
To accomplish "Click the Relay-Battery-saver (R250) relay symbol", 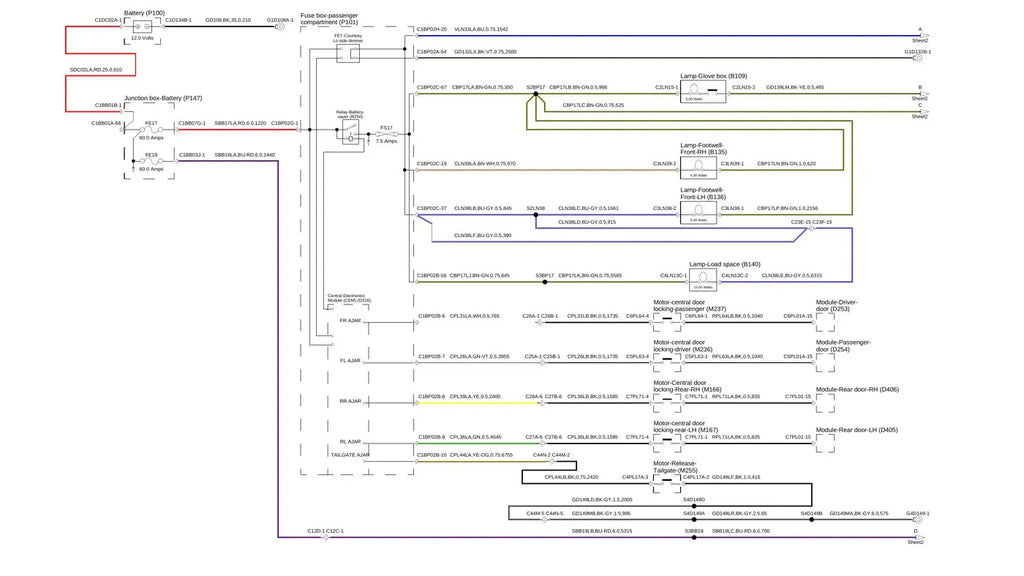I will point(351,133).
